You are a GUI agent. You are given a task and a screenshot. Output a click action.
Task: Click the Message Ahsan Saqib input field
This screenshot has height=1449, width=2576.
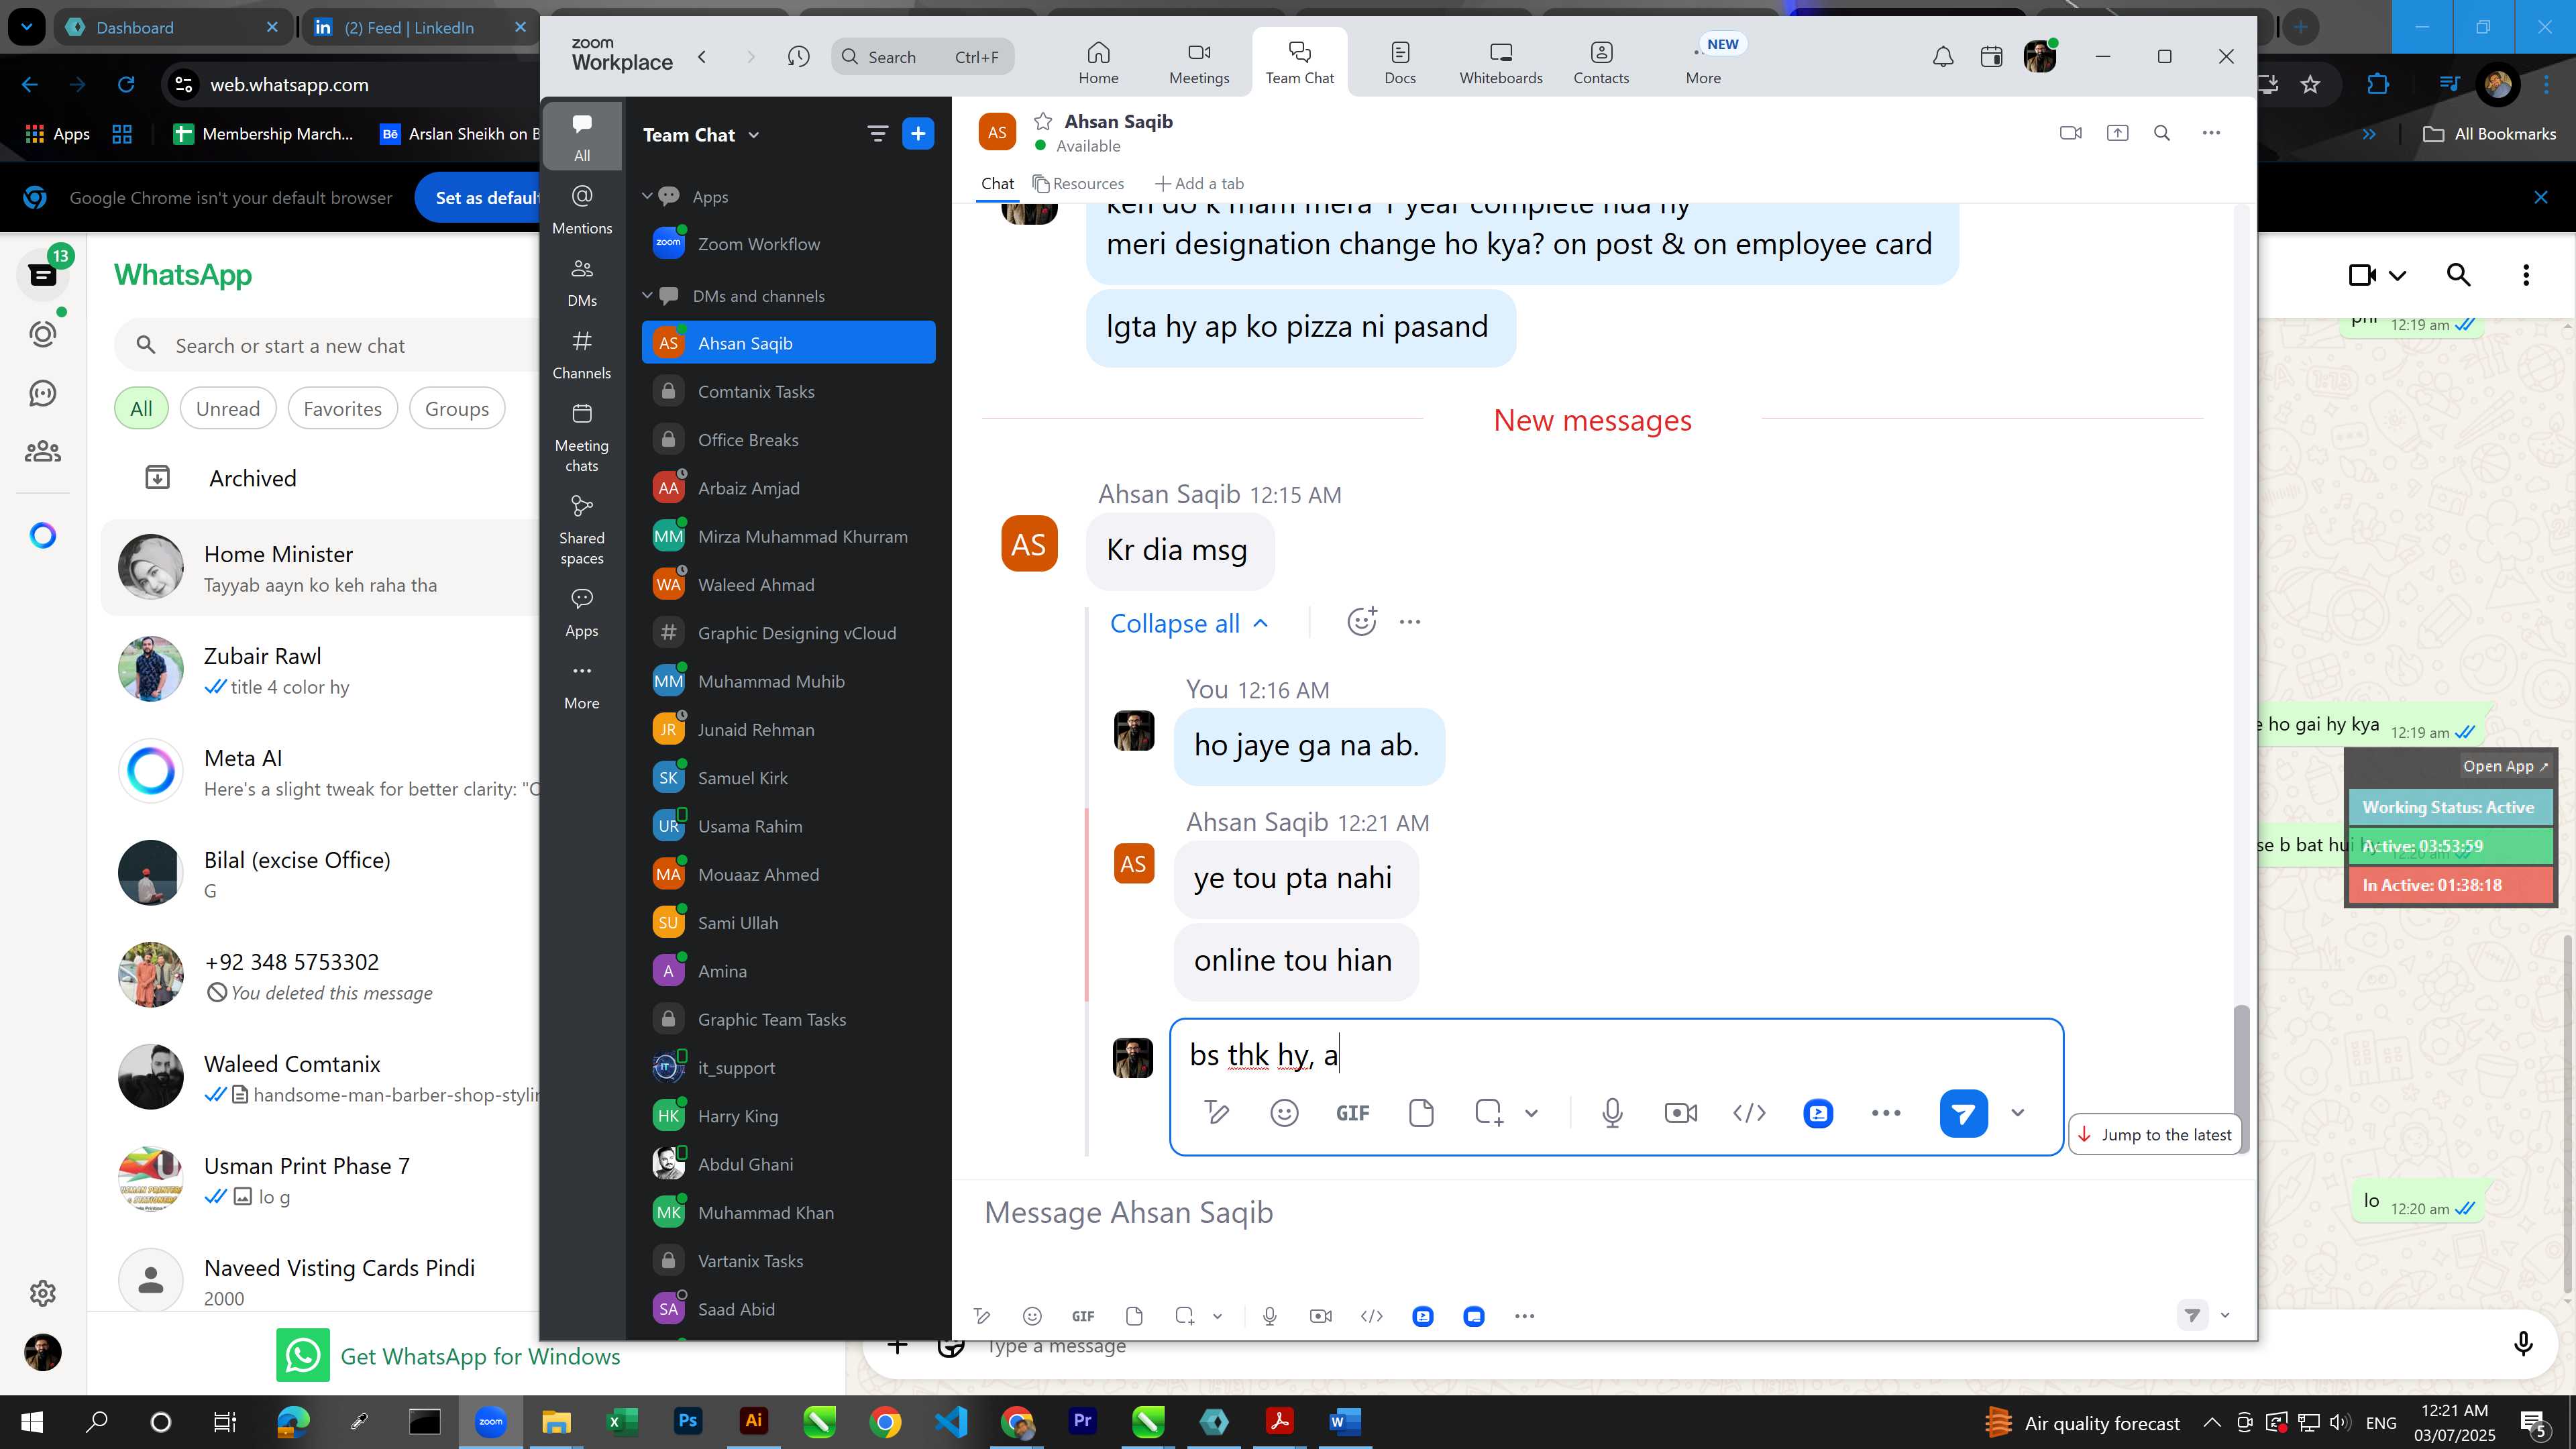pyautogui.click(x=1600, y=1213)
